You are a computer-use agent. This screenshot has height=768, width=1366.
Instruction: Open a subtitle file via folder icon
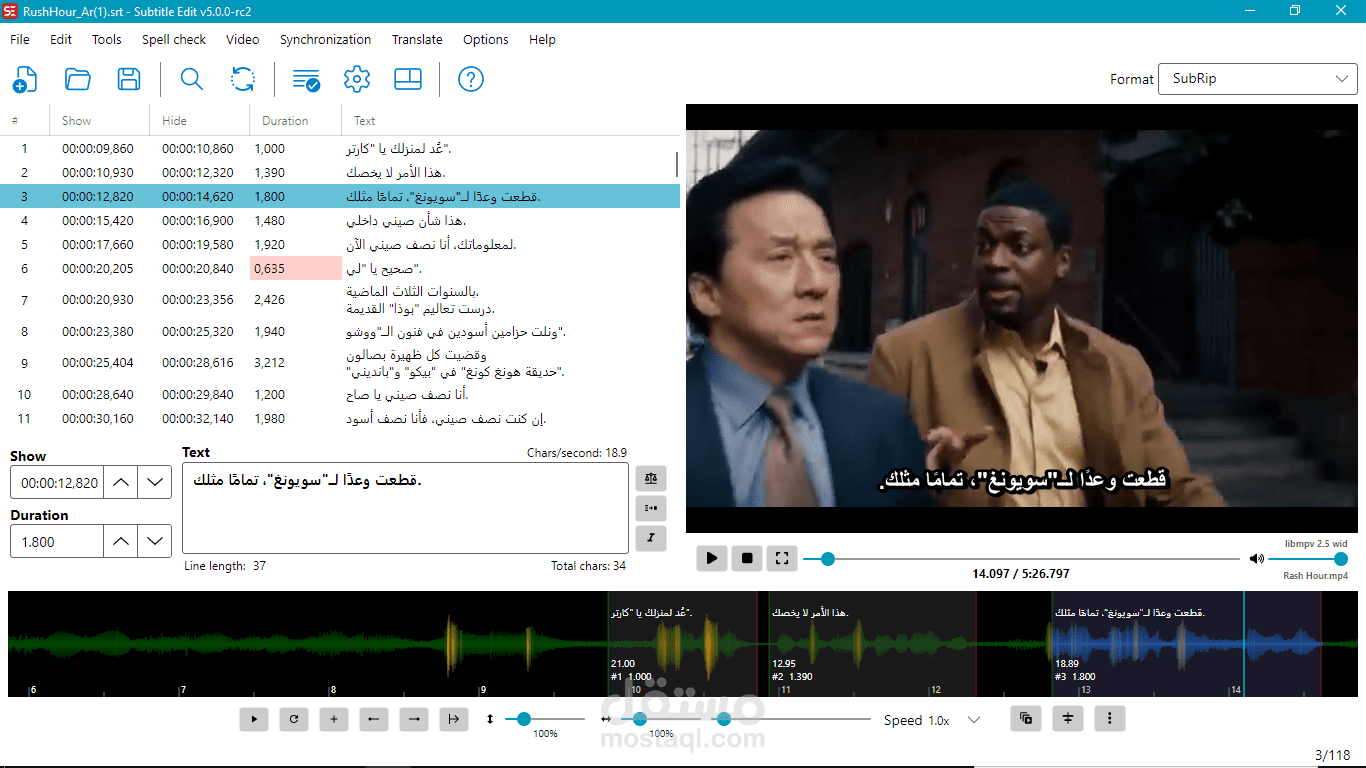point(77,79)
